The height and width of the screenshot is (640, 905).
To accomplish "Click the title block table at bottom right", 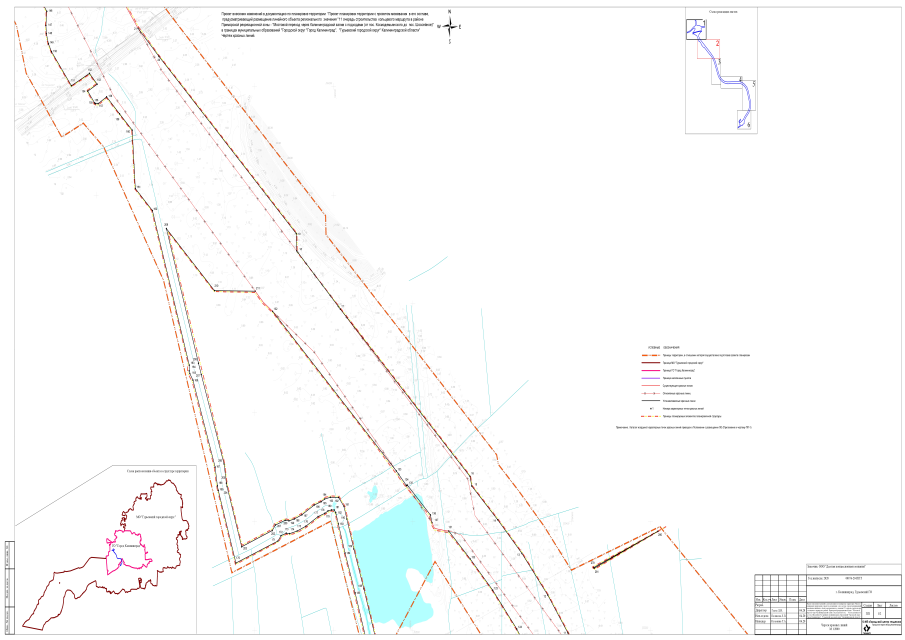I will click(828, 602).
